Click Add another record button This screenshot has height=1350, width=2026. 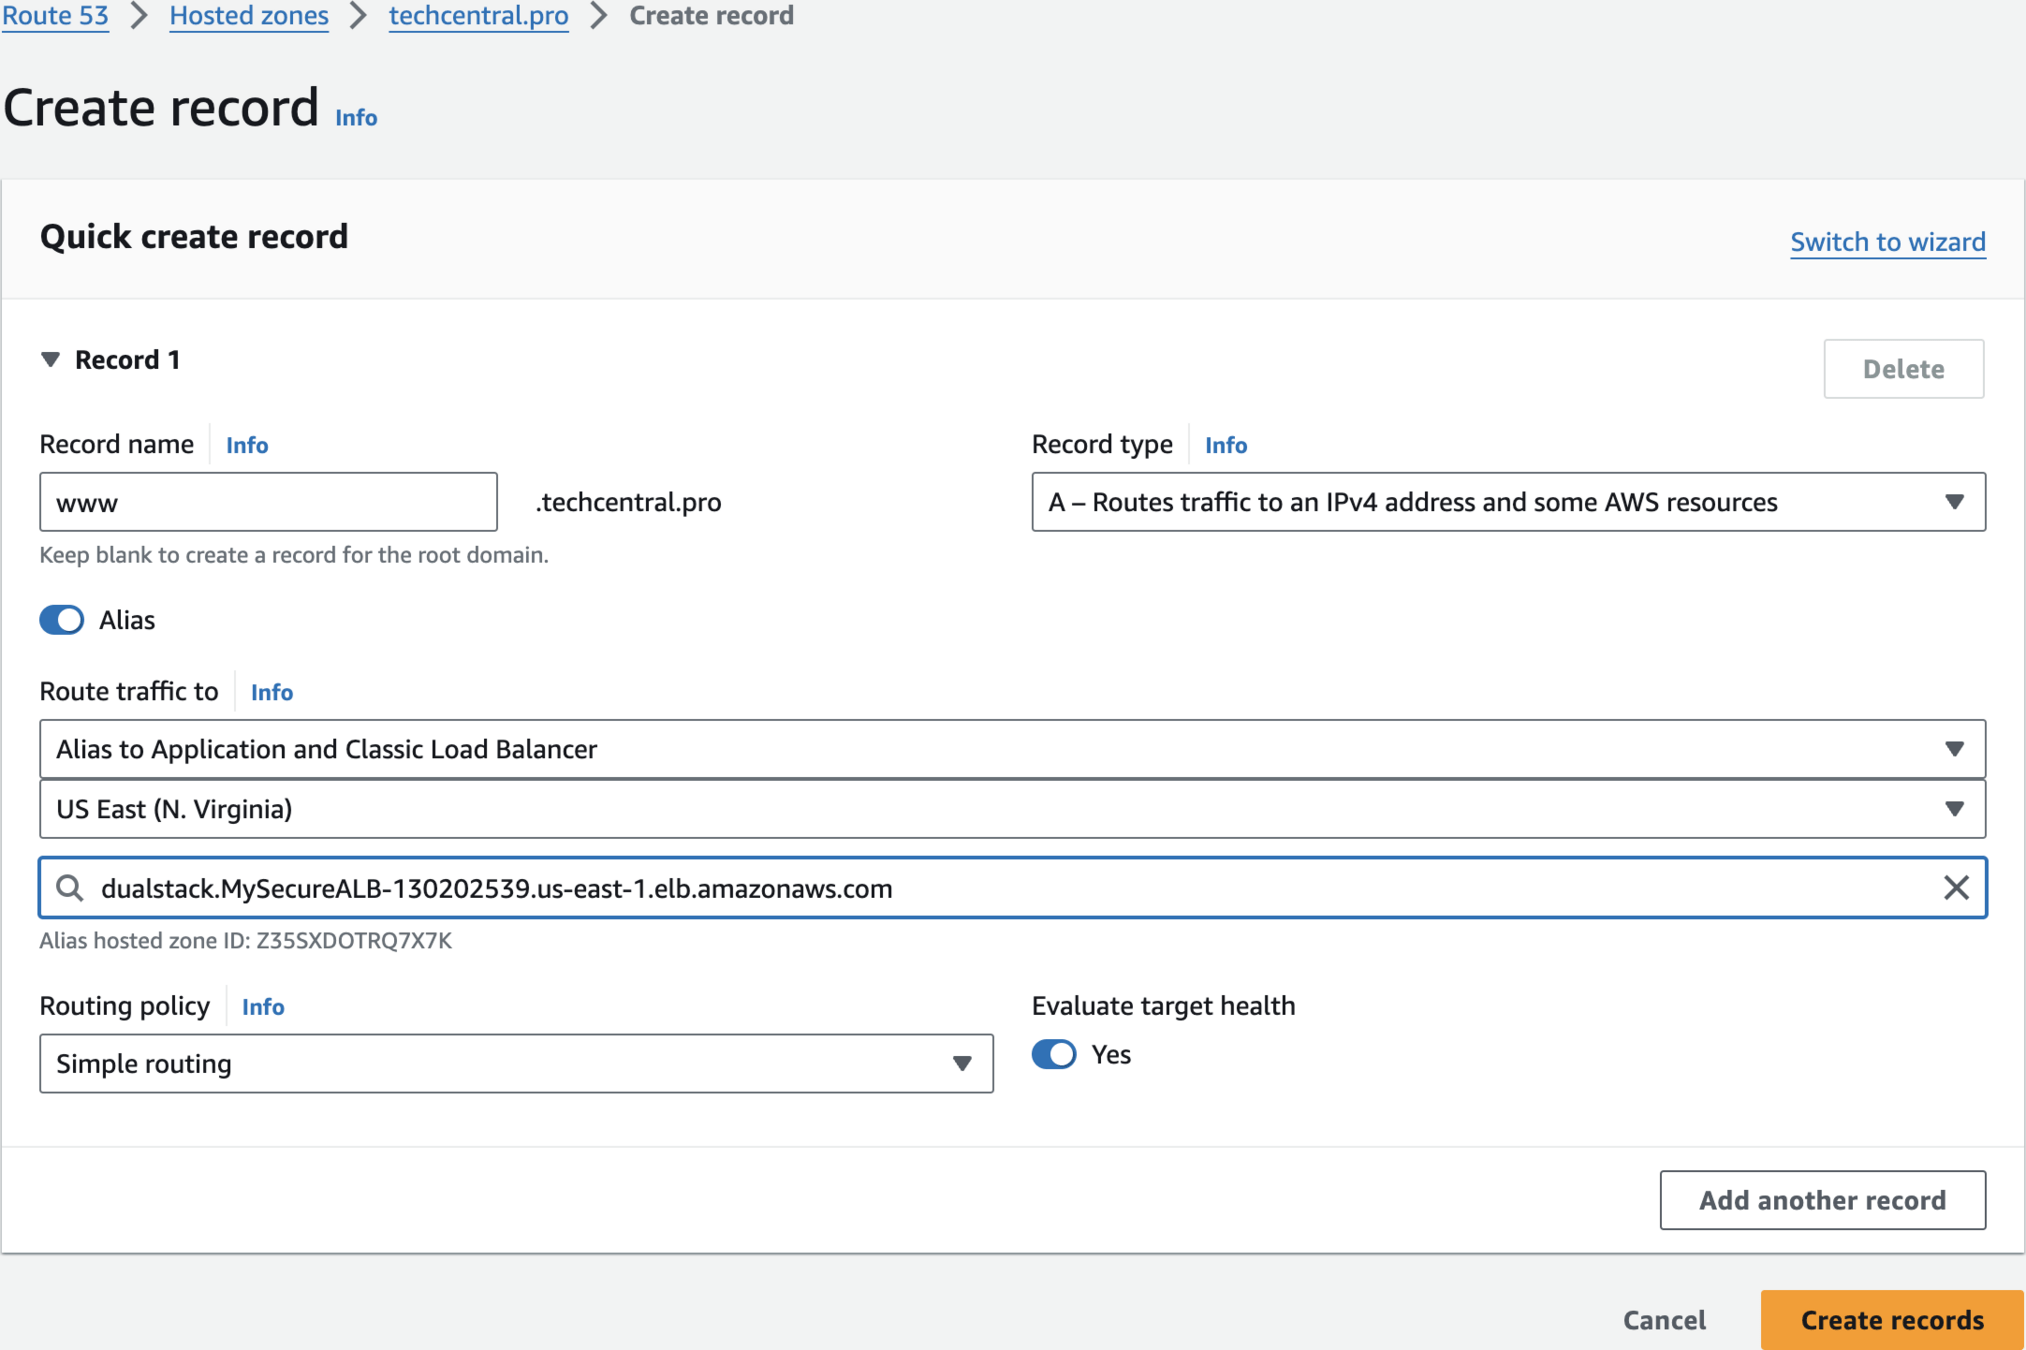(x=1822, y=1200)
